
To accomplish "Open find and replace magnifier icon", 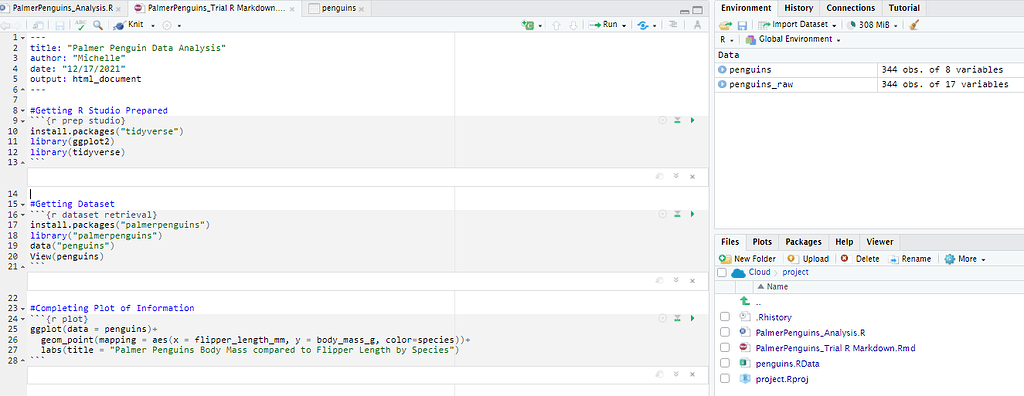I will click(97, 25).
